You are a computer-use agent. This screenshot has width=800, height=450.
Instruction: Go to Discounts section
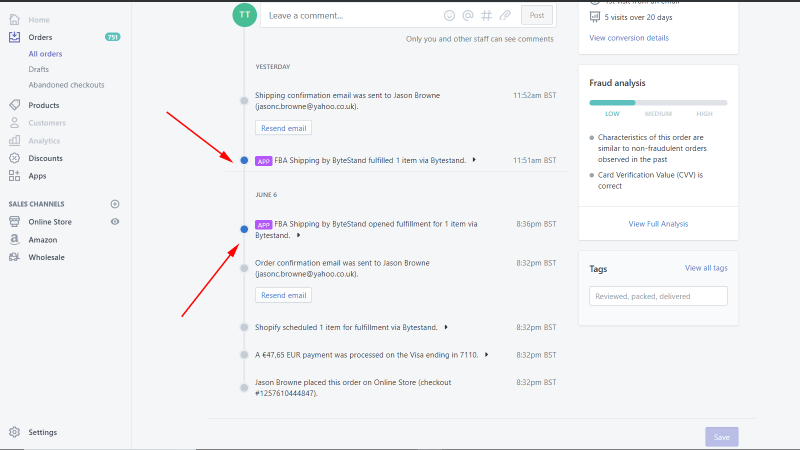tap(45, 158)
